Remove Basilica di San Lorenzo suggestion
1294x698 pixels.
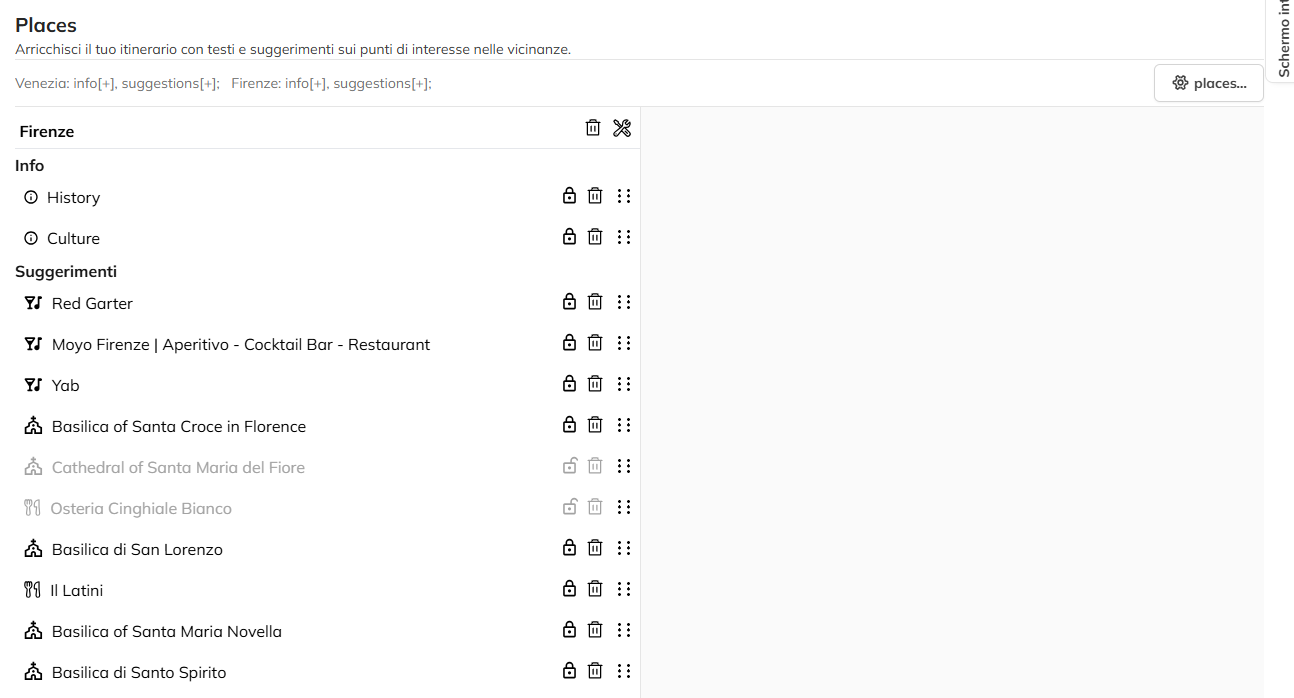[x=595, y=548]
